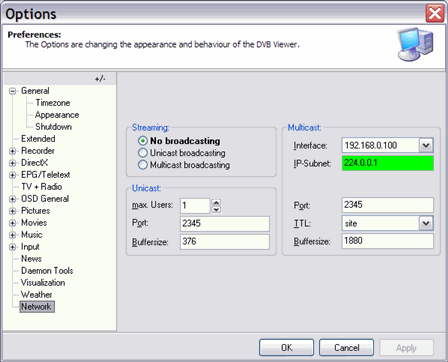Select the Recorder tree label

click(x=38, y=151)
